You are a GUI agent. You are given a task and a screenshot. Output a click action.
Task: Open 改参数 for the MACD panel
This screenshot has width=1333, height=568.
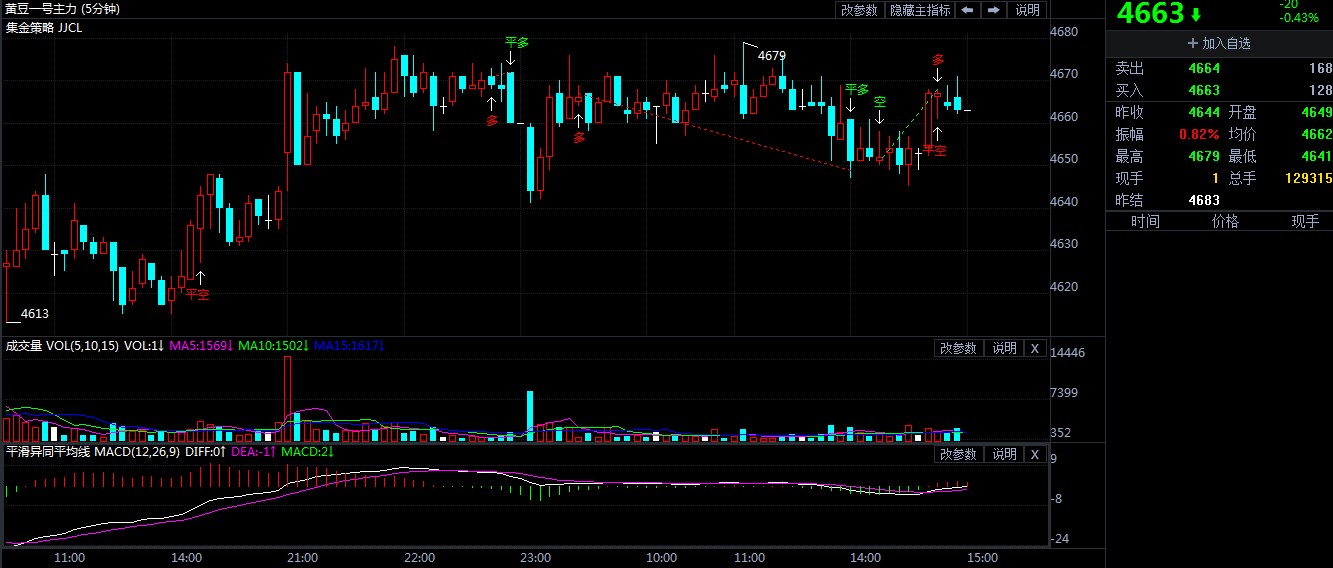tap(957, 454)
